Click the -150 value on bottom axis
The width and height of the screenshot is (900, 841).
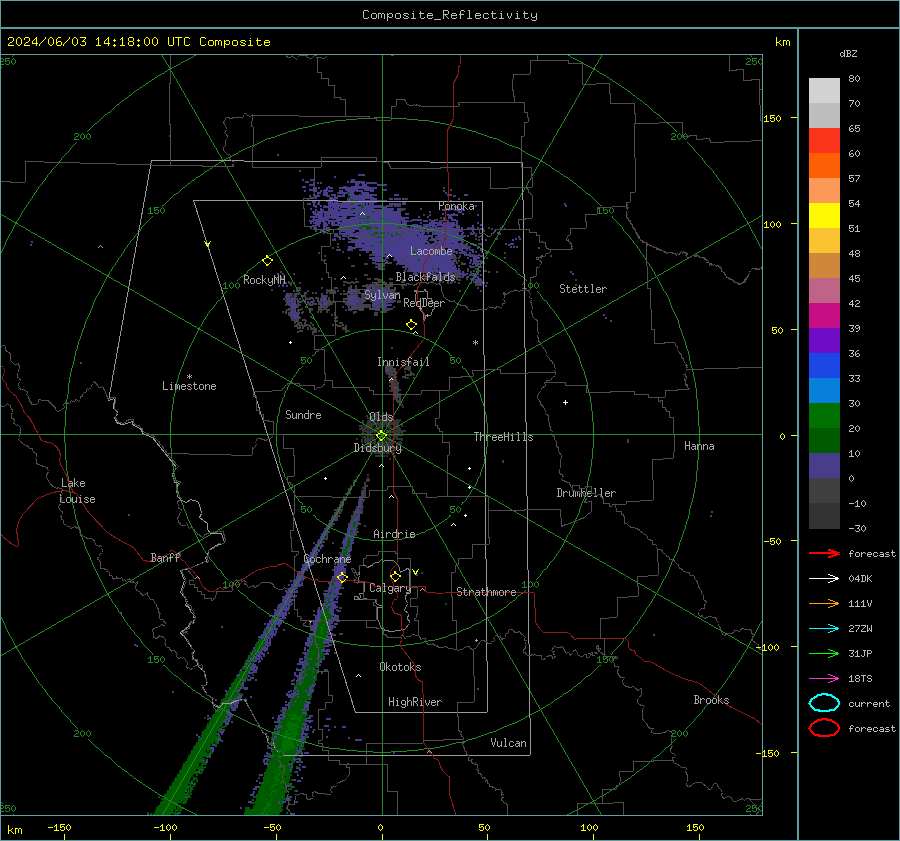coord(59,827)
